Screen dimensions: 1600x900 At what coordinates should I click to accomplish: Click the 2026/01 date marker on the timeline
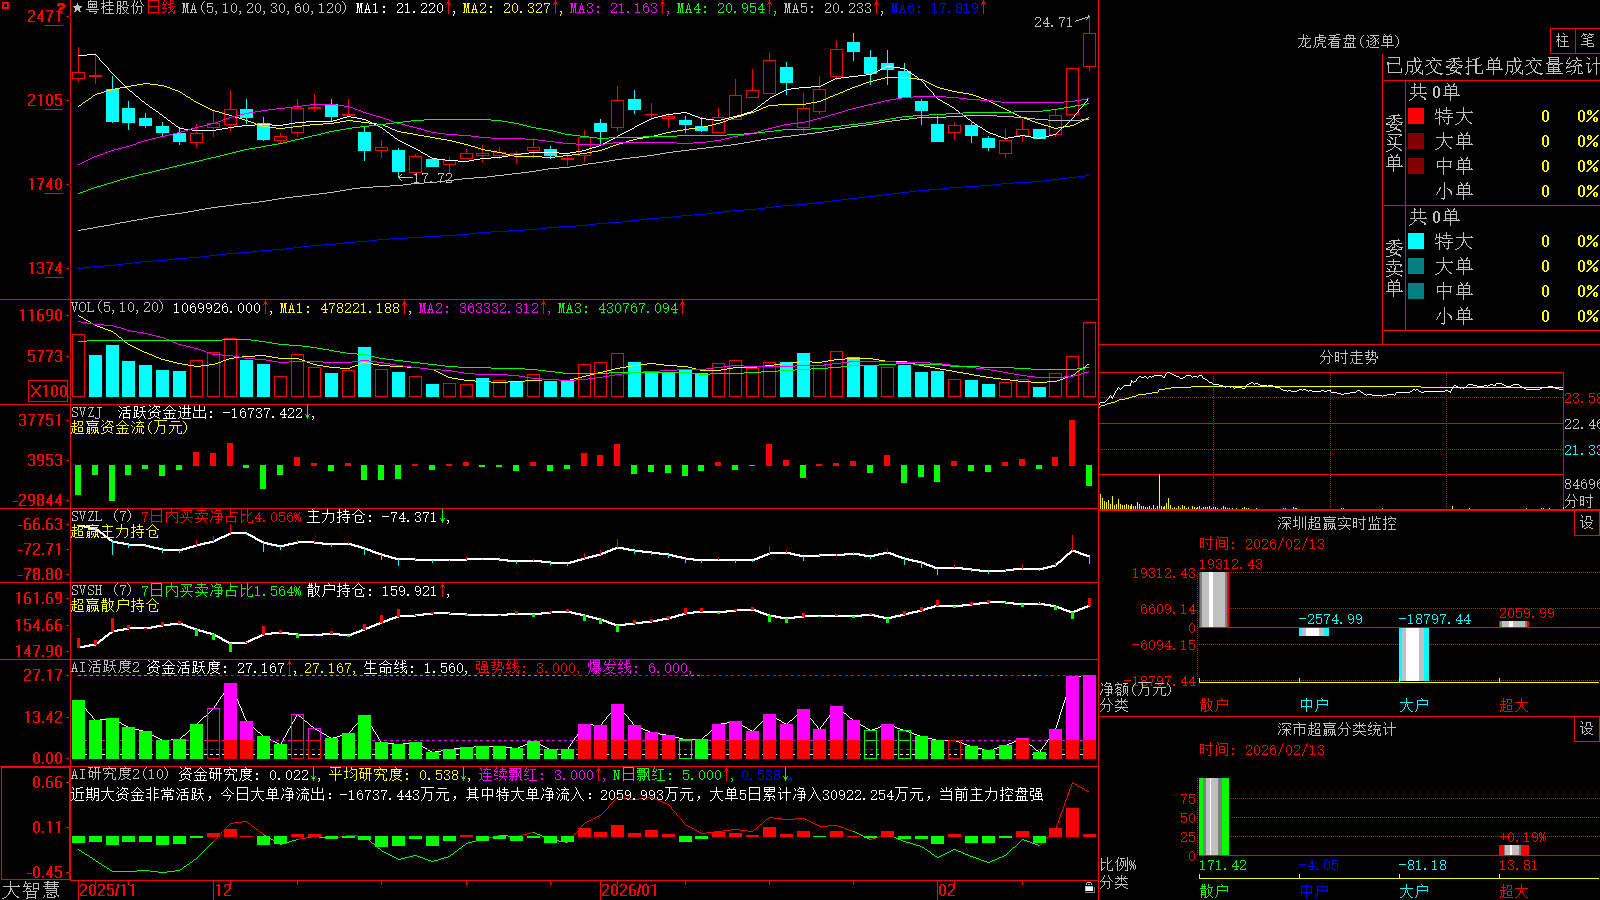pos(630,890)
